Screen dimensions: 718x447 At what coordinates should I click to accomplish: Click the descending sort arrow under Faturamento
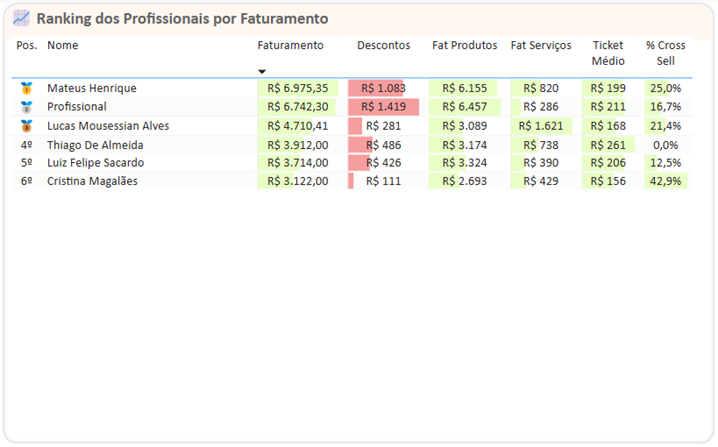pyautogui.click(x=262, y=72)
